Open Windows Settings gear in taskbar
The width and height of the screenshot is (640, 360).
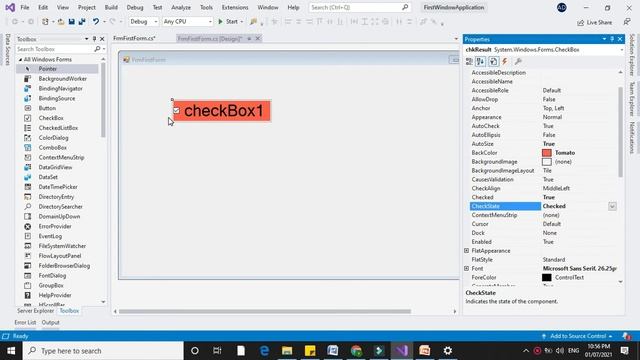click(x=448, y=351)
